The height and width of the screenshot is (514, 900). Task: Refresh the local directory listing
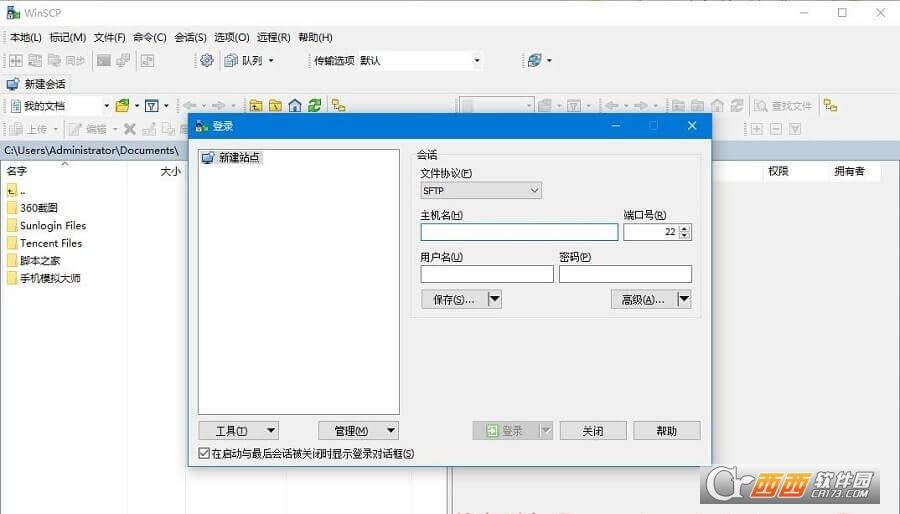pos(314,106)
